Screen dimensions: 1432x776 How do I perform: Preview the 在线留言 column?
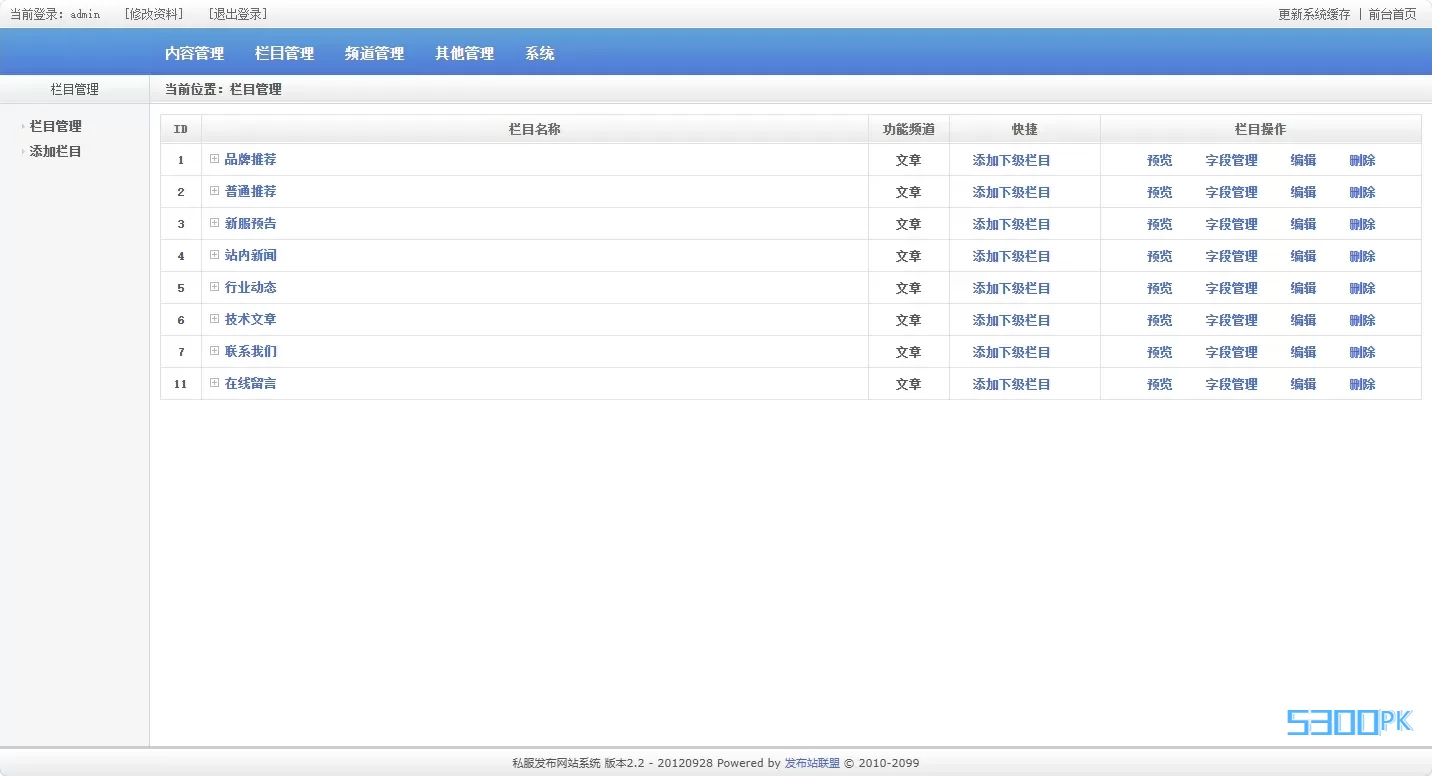(x=1159, y=384)
